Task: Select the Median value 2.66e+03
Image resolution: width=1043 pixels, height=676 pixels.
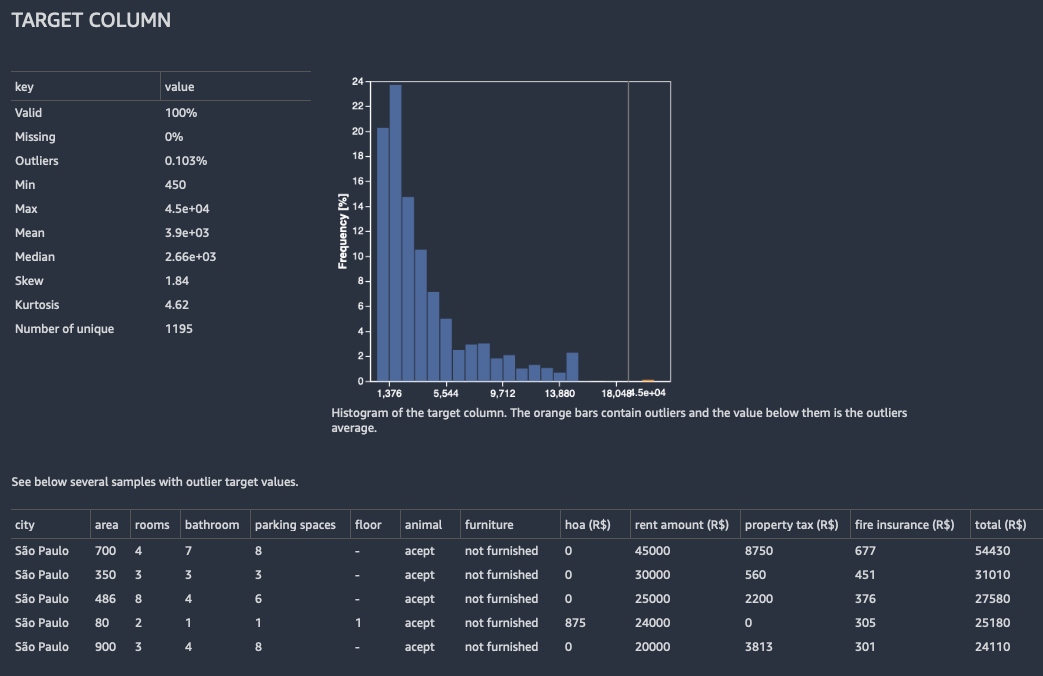Action: point(189,256)
